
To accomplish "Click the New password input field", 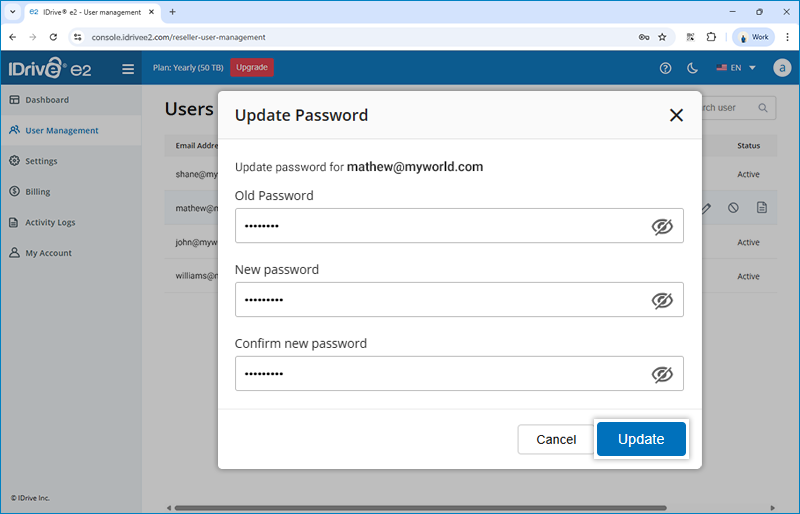I will point(440,300).
